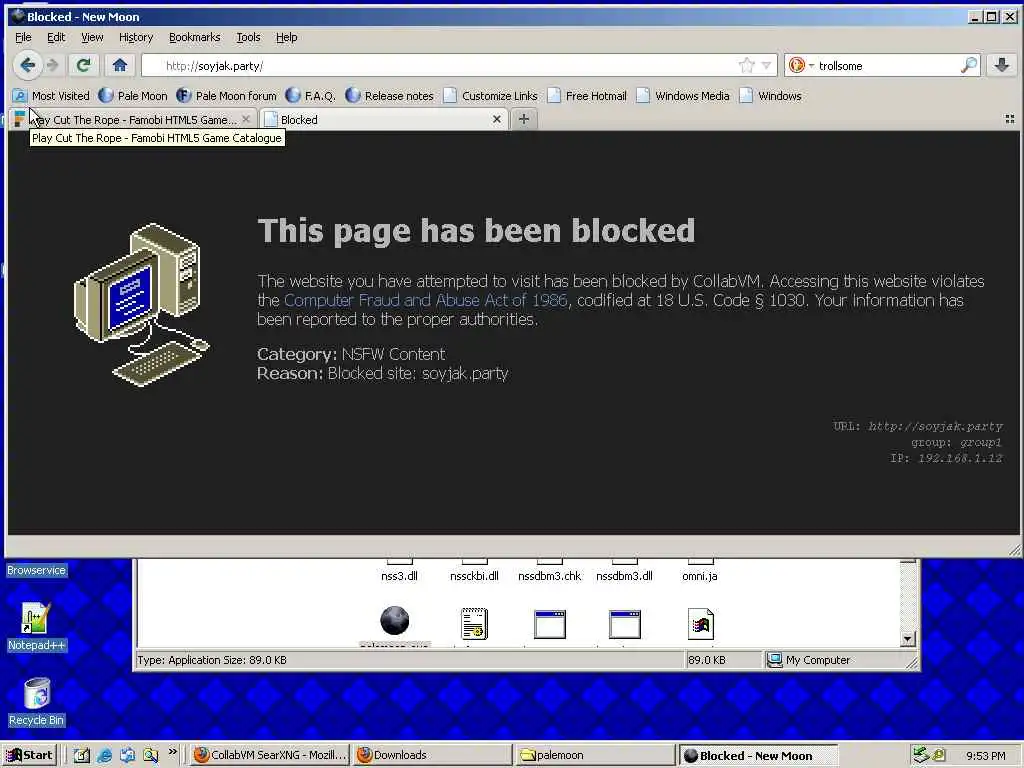Follow the Computer Fraud and Abuse Act link

coord(426,300)
